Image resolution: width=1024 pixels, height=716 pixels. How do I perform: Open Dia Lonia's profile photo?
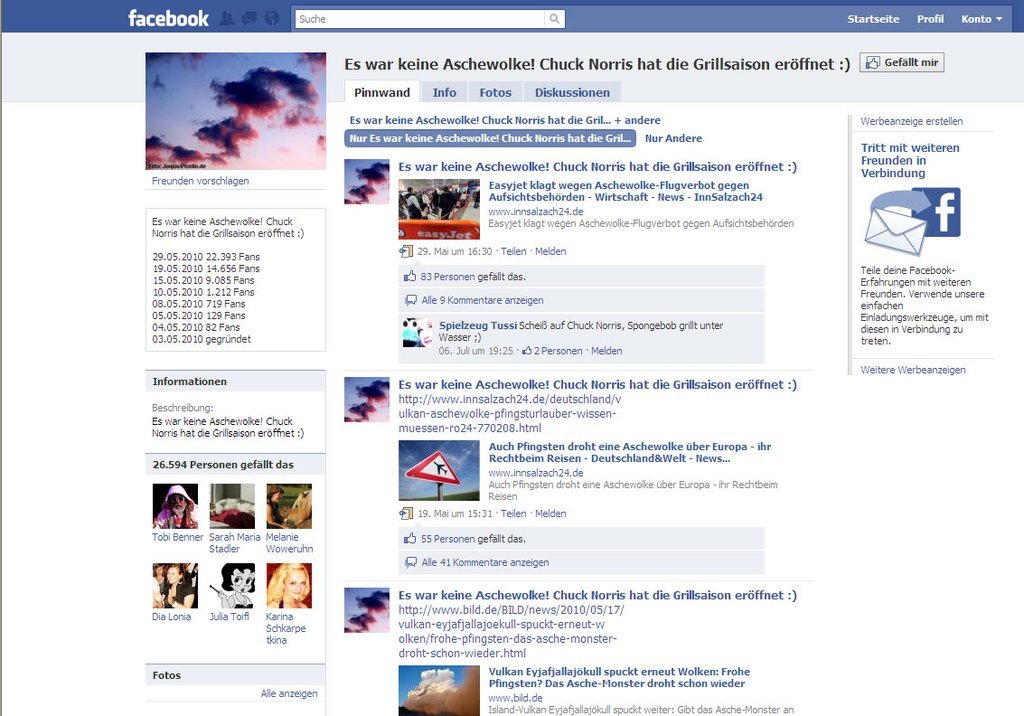click(x=175, y=586)
